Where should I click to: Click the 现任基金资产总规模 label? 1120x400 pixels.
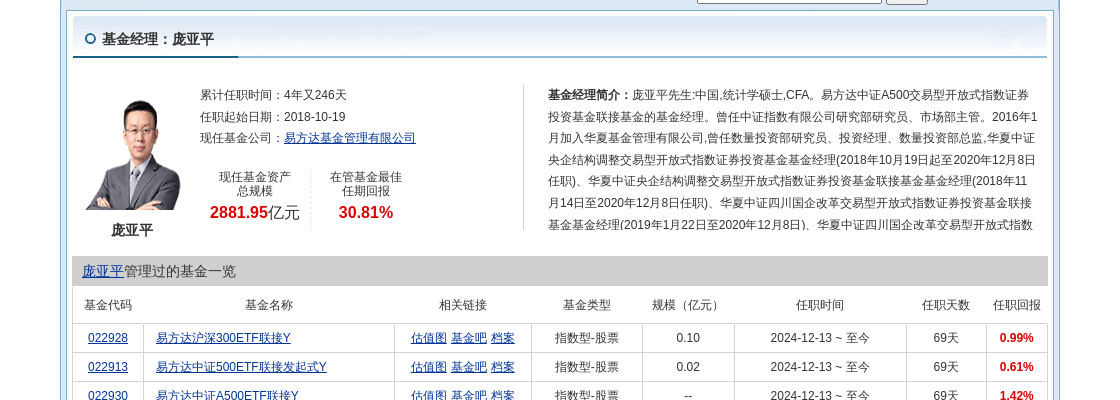[x=255, y=184]
